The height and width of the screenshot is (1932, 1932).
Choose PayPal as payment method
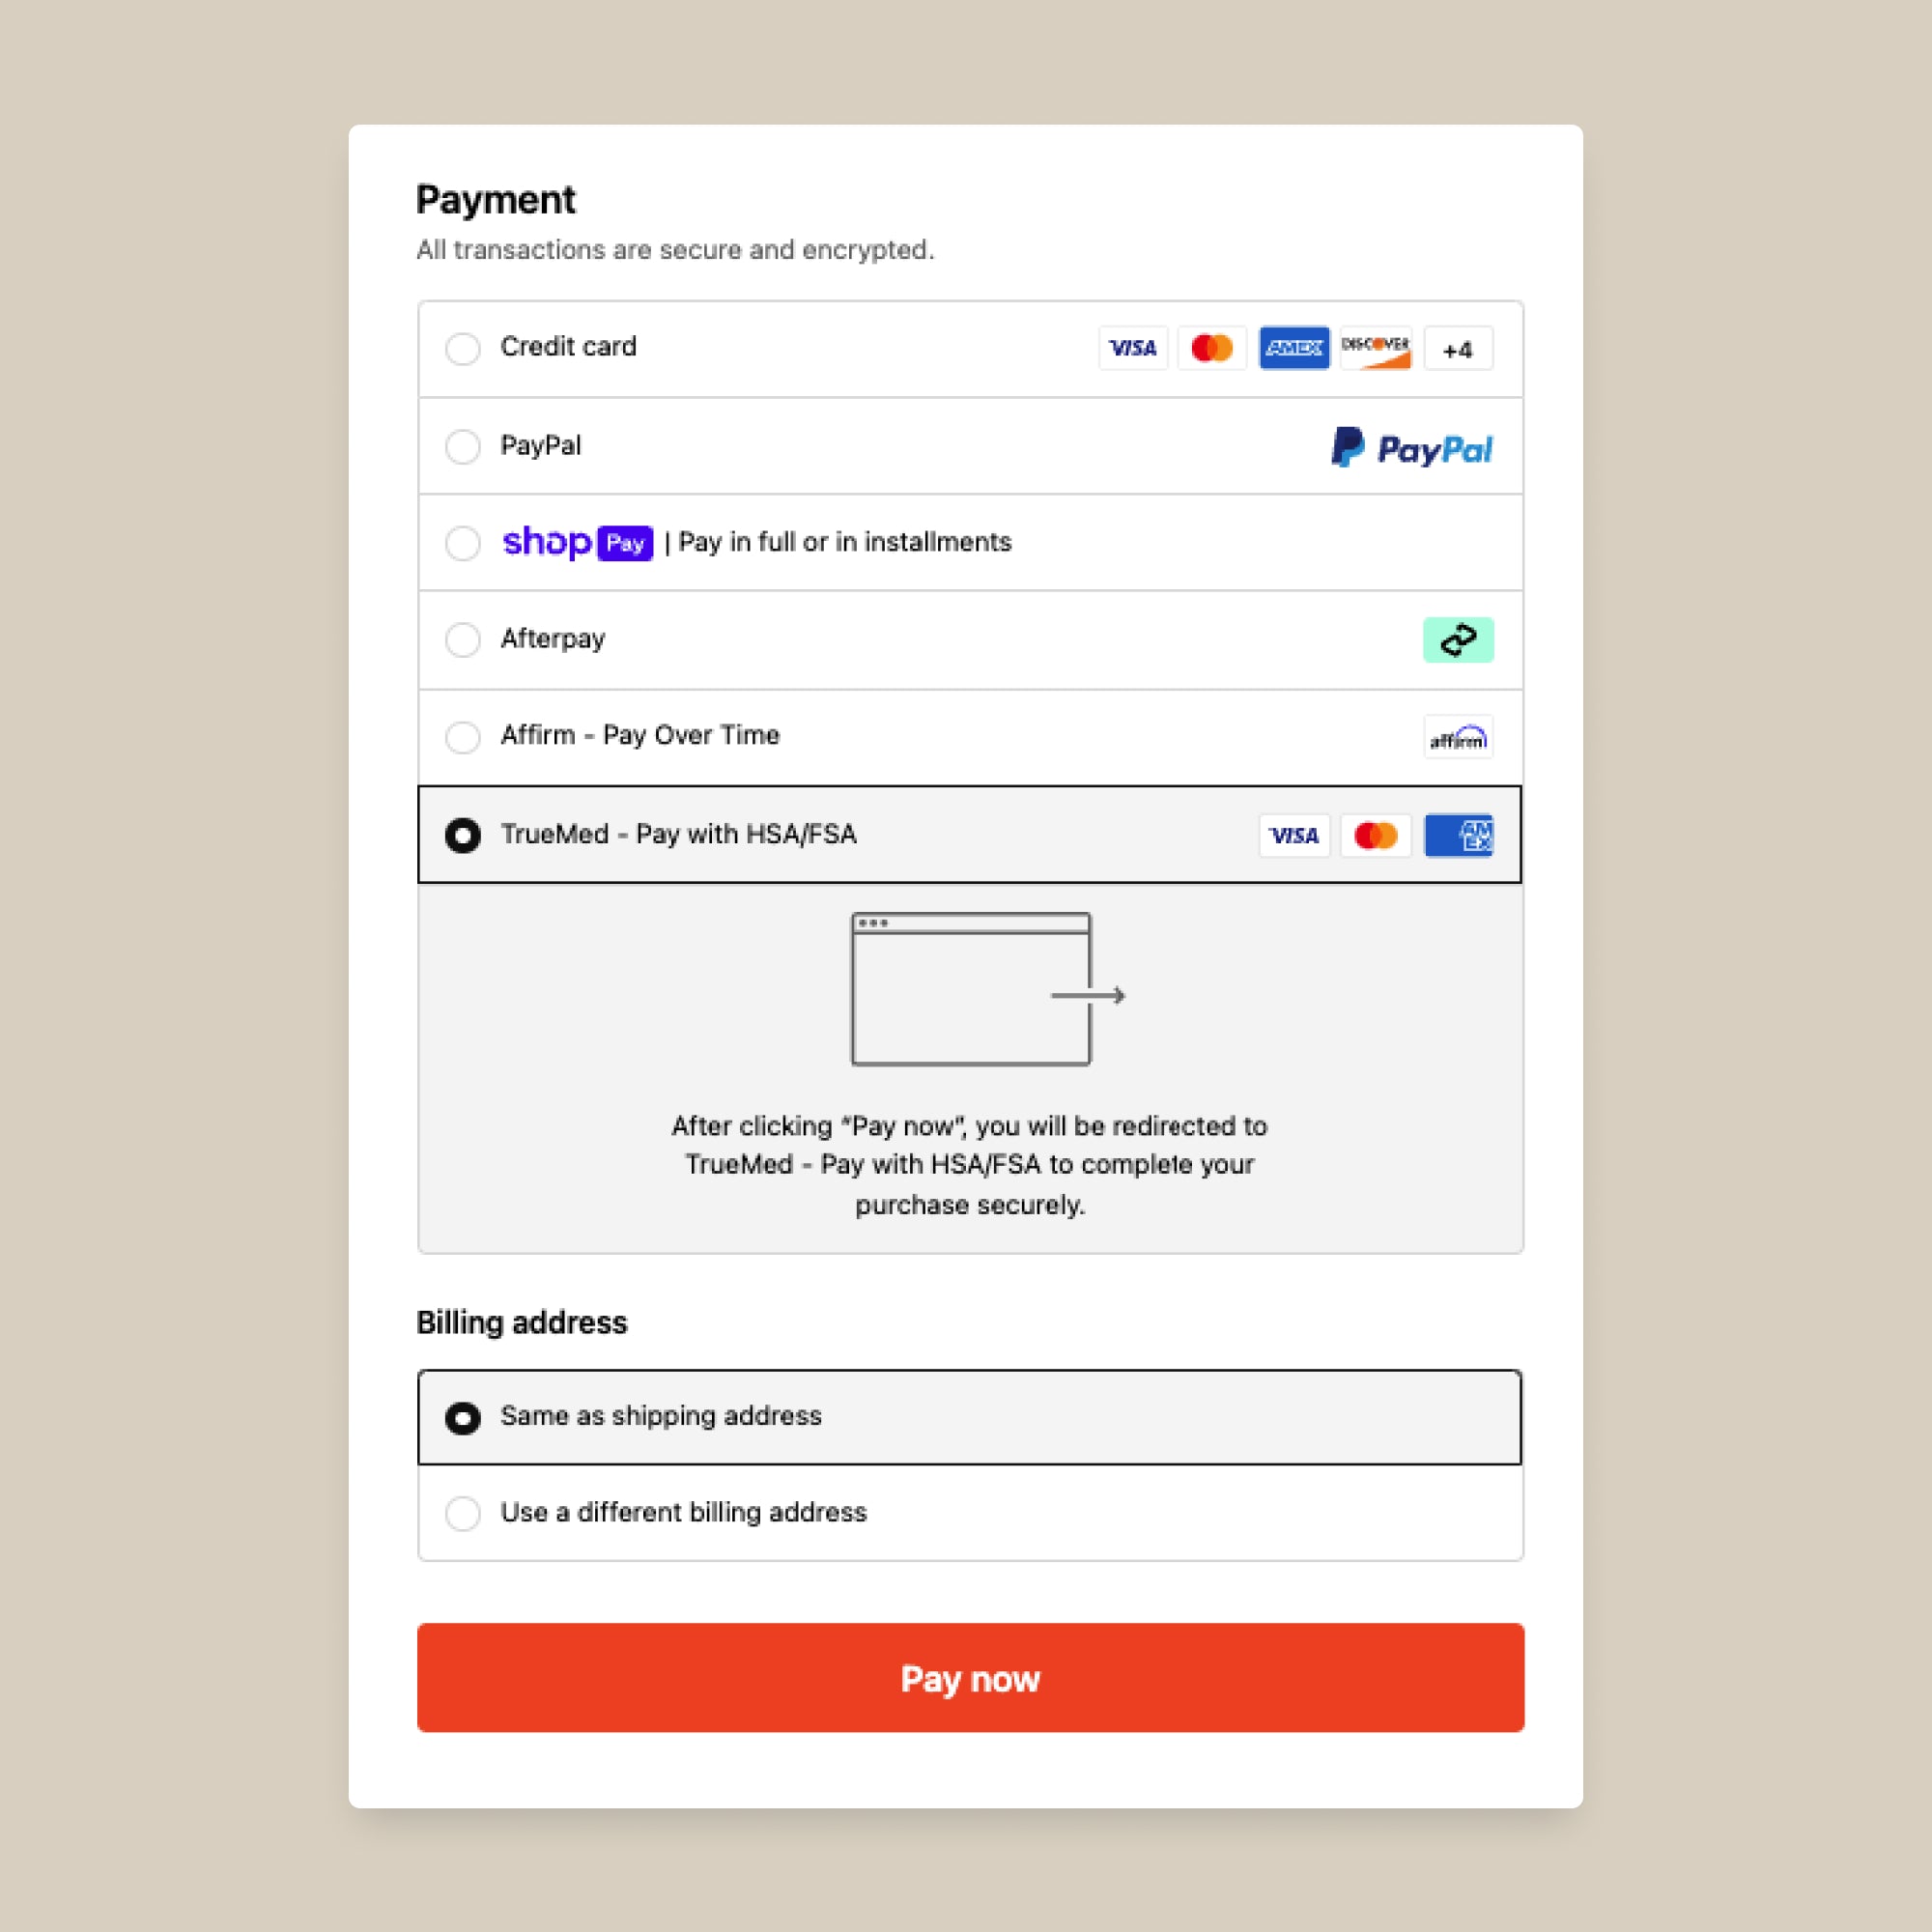click(463, 446)
